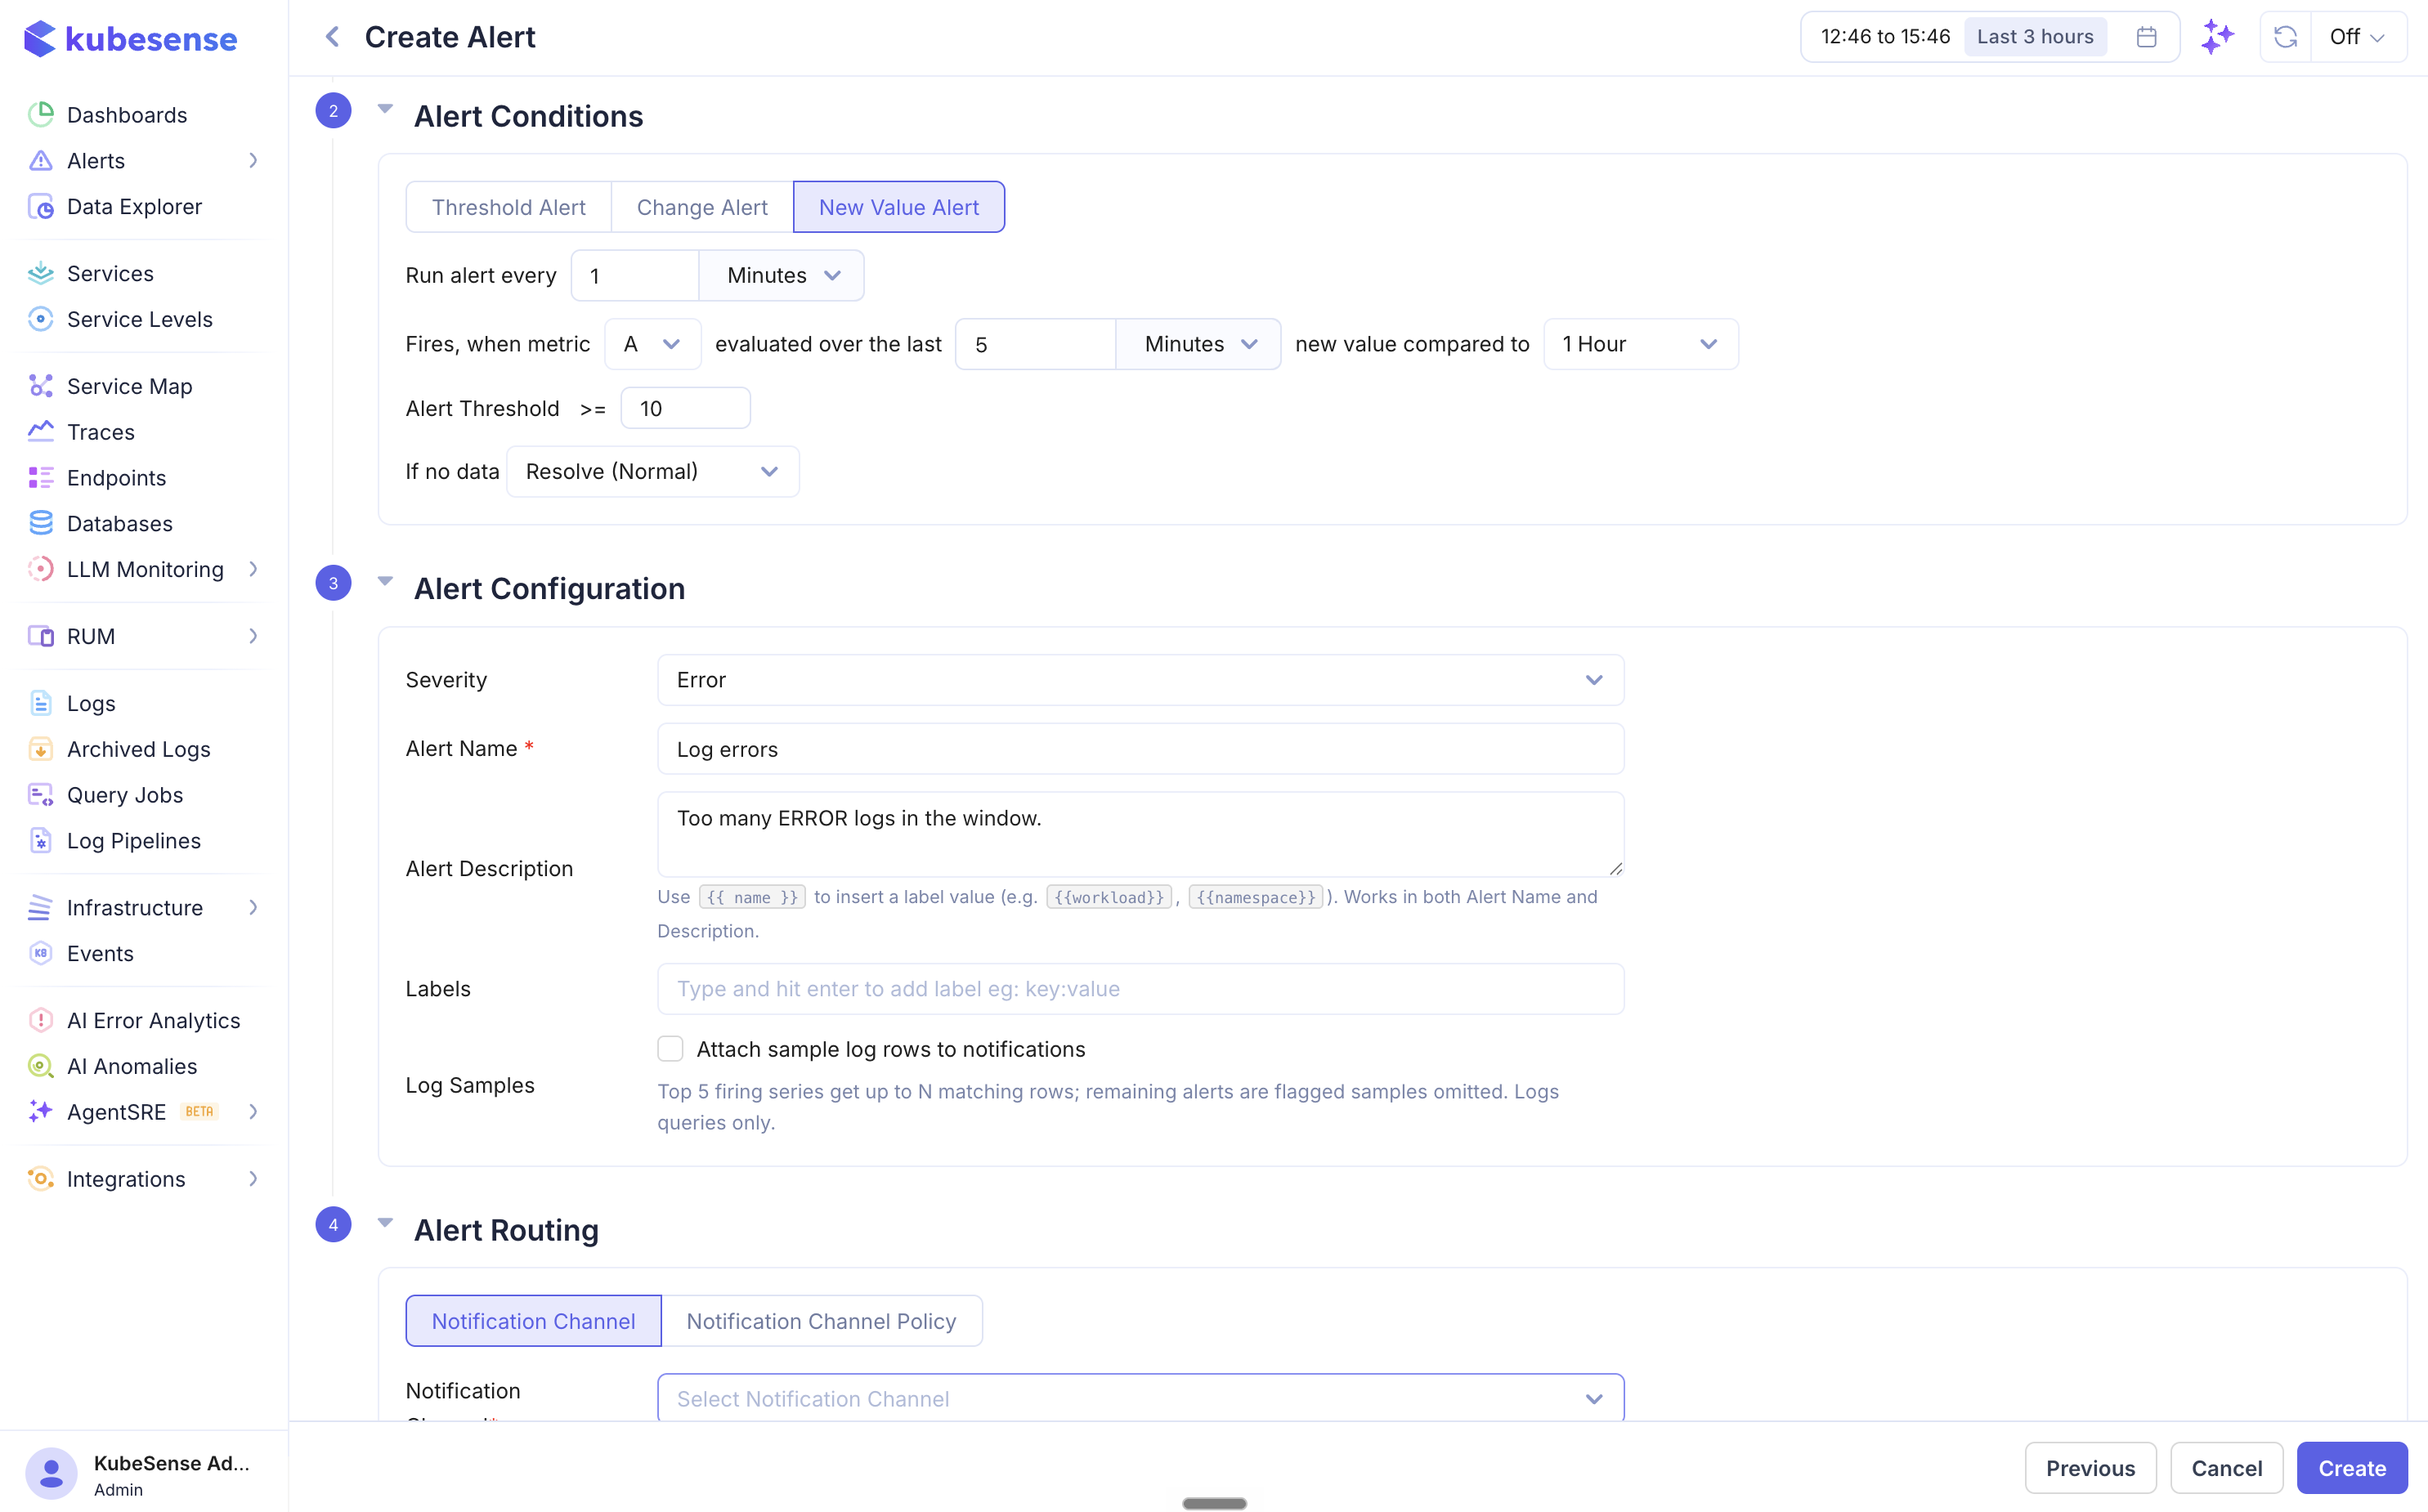2428x1512 pixels.
Task: Open the Severity dropdown
Action: pyautogui.click(x=1140, y=680)
